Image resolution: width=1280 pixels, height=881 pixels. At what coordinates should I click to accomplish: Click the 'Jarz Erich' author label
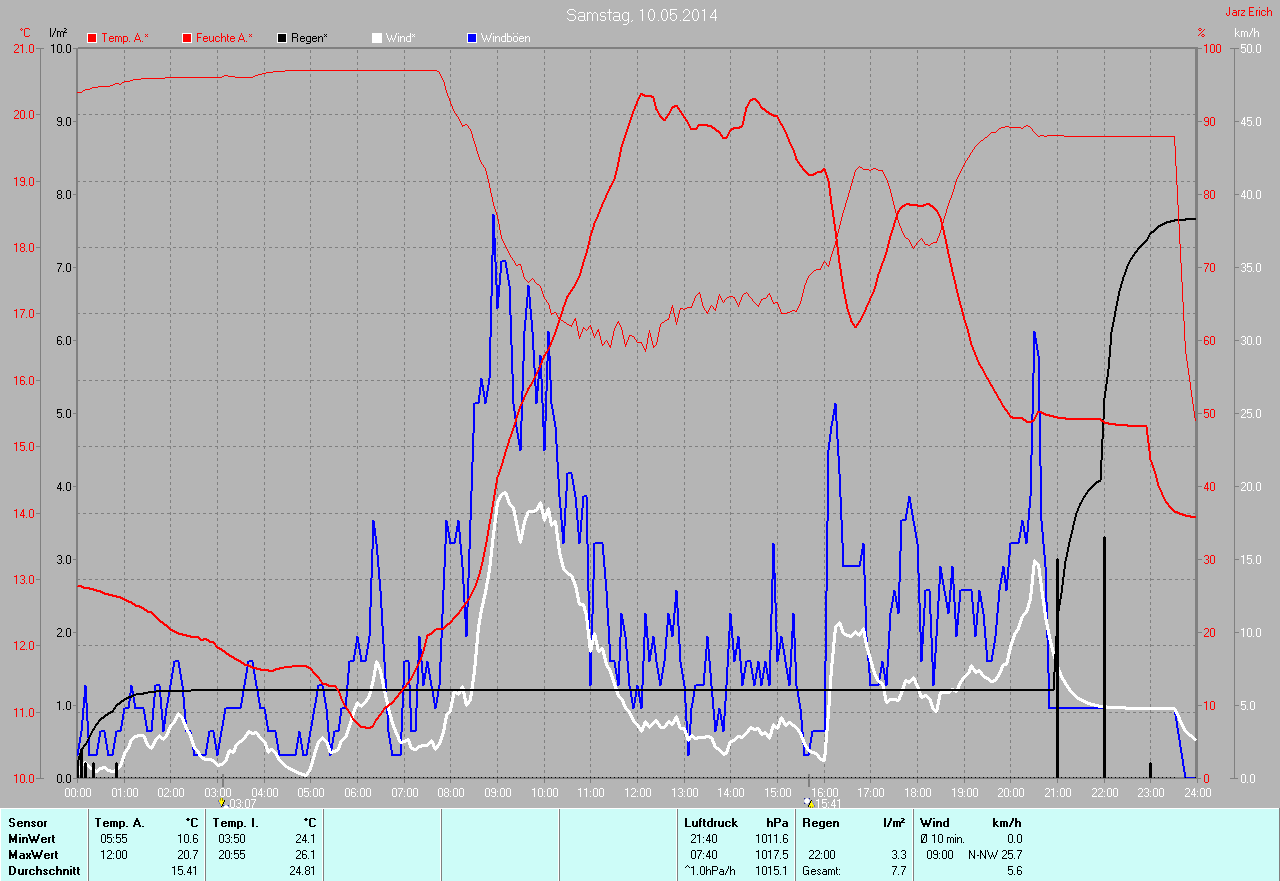point(1248,12)
